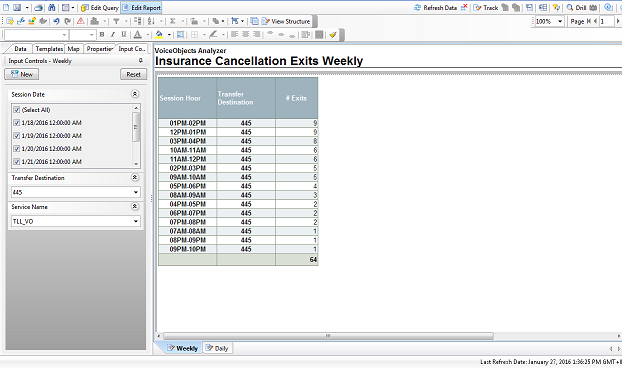Click the Bold formatting icon
Screen dimensions: 622x368
click(x=102, y=34)
